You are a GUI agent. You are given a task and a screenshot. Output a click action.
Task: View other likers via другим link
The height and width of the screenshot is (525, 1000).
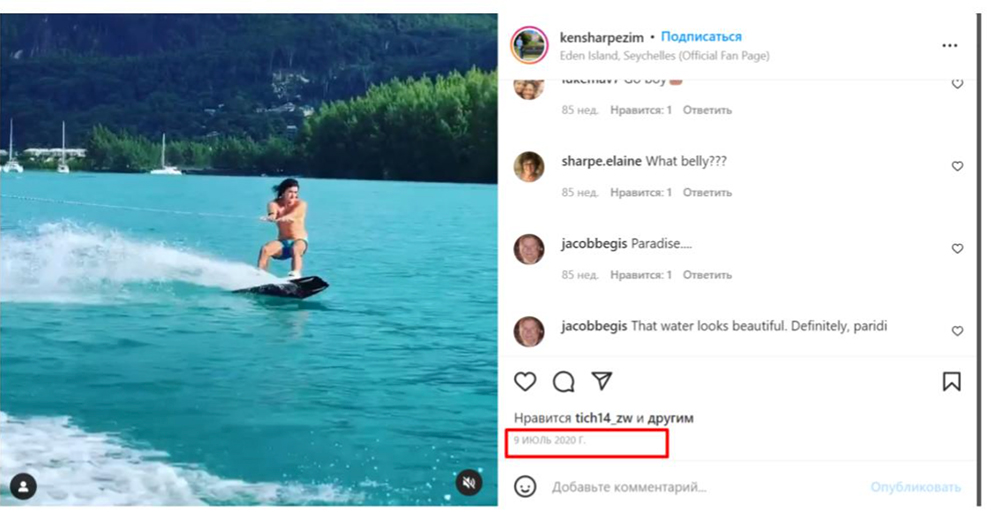point(670,418)
